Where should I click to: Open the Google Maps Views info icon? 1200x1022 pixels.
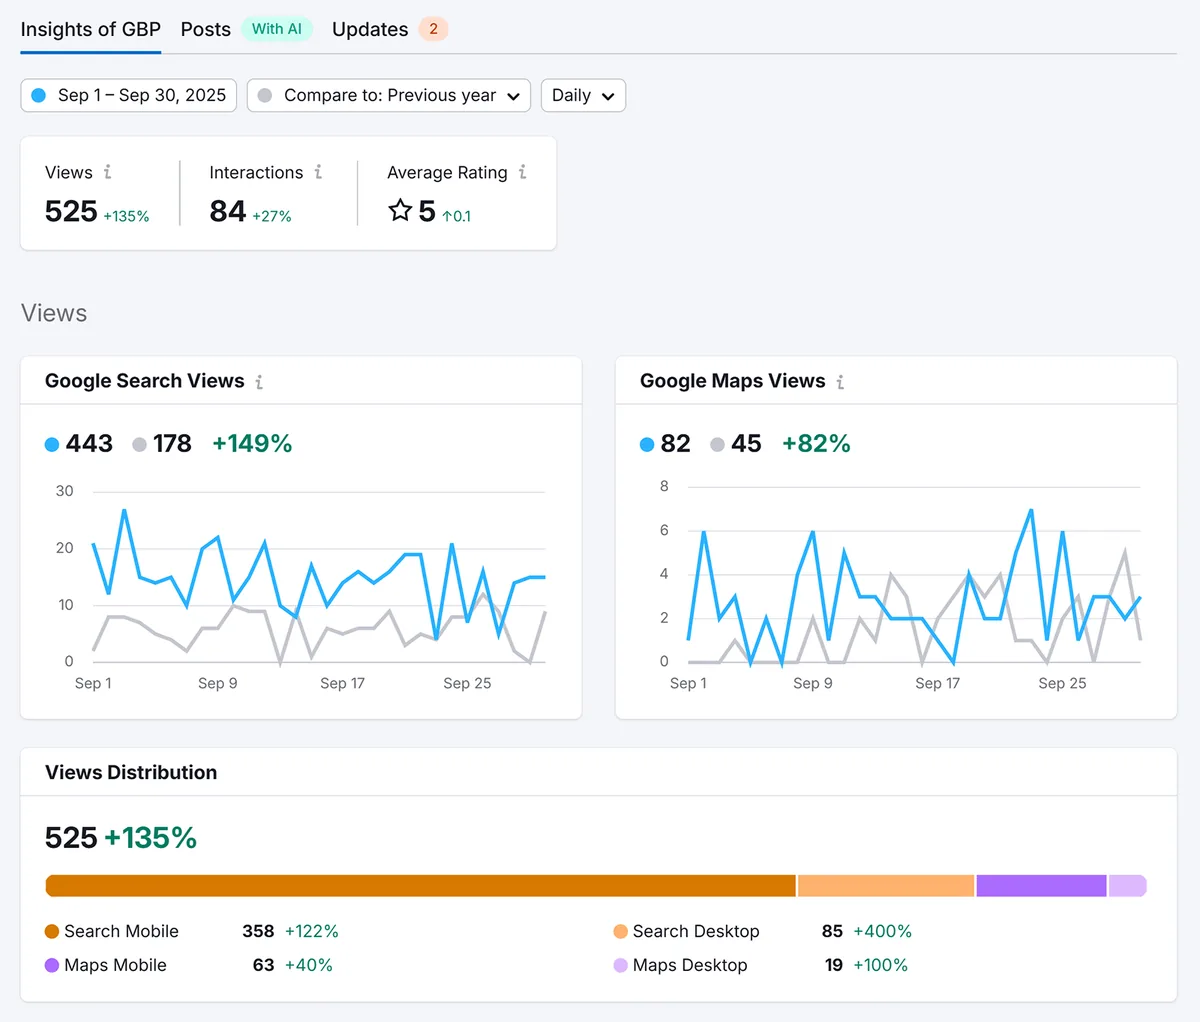tap(840, 381)
